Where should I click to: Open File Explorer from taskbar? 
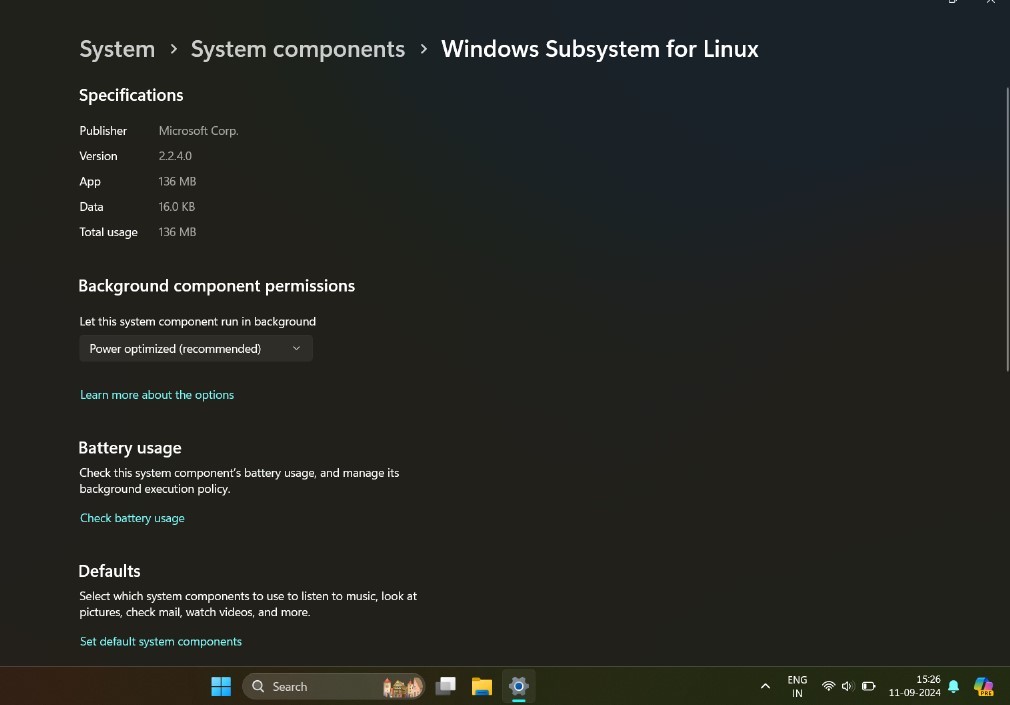click(x=482, y=686)
